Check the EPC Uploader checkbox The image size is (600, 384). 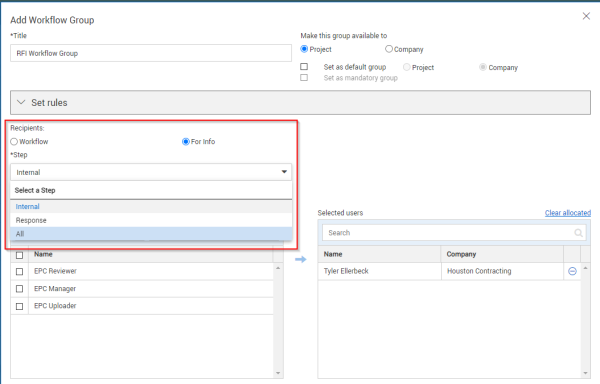(20, 306)
